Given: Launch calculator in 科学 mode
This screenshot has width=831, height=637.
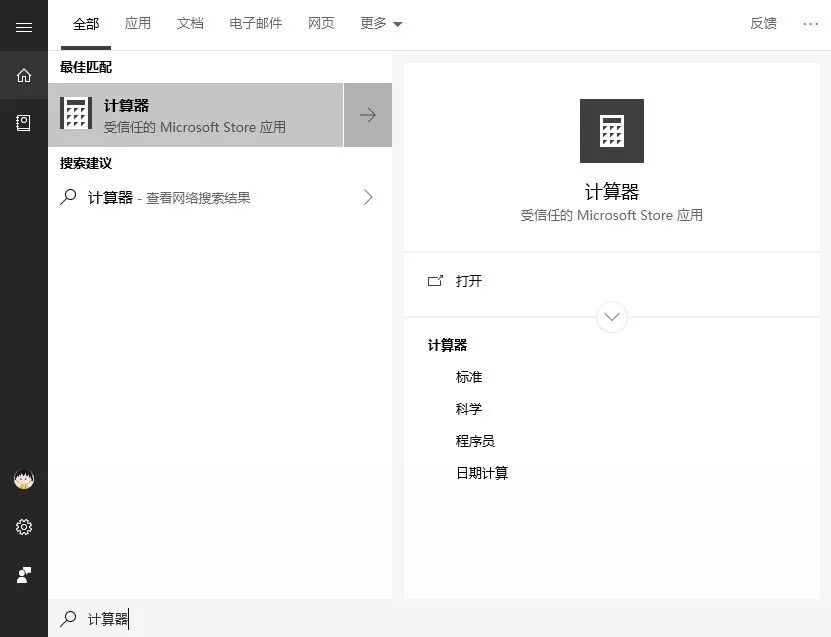Looking at the screenshot, I should [x=468, y=409].
